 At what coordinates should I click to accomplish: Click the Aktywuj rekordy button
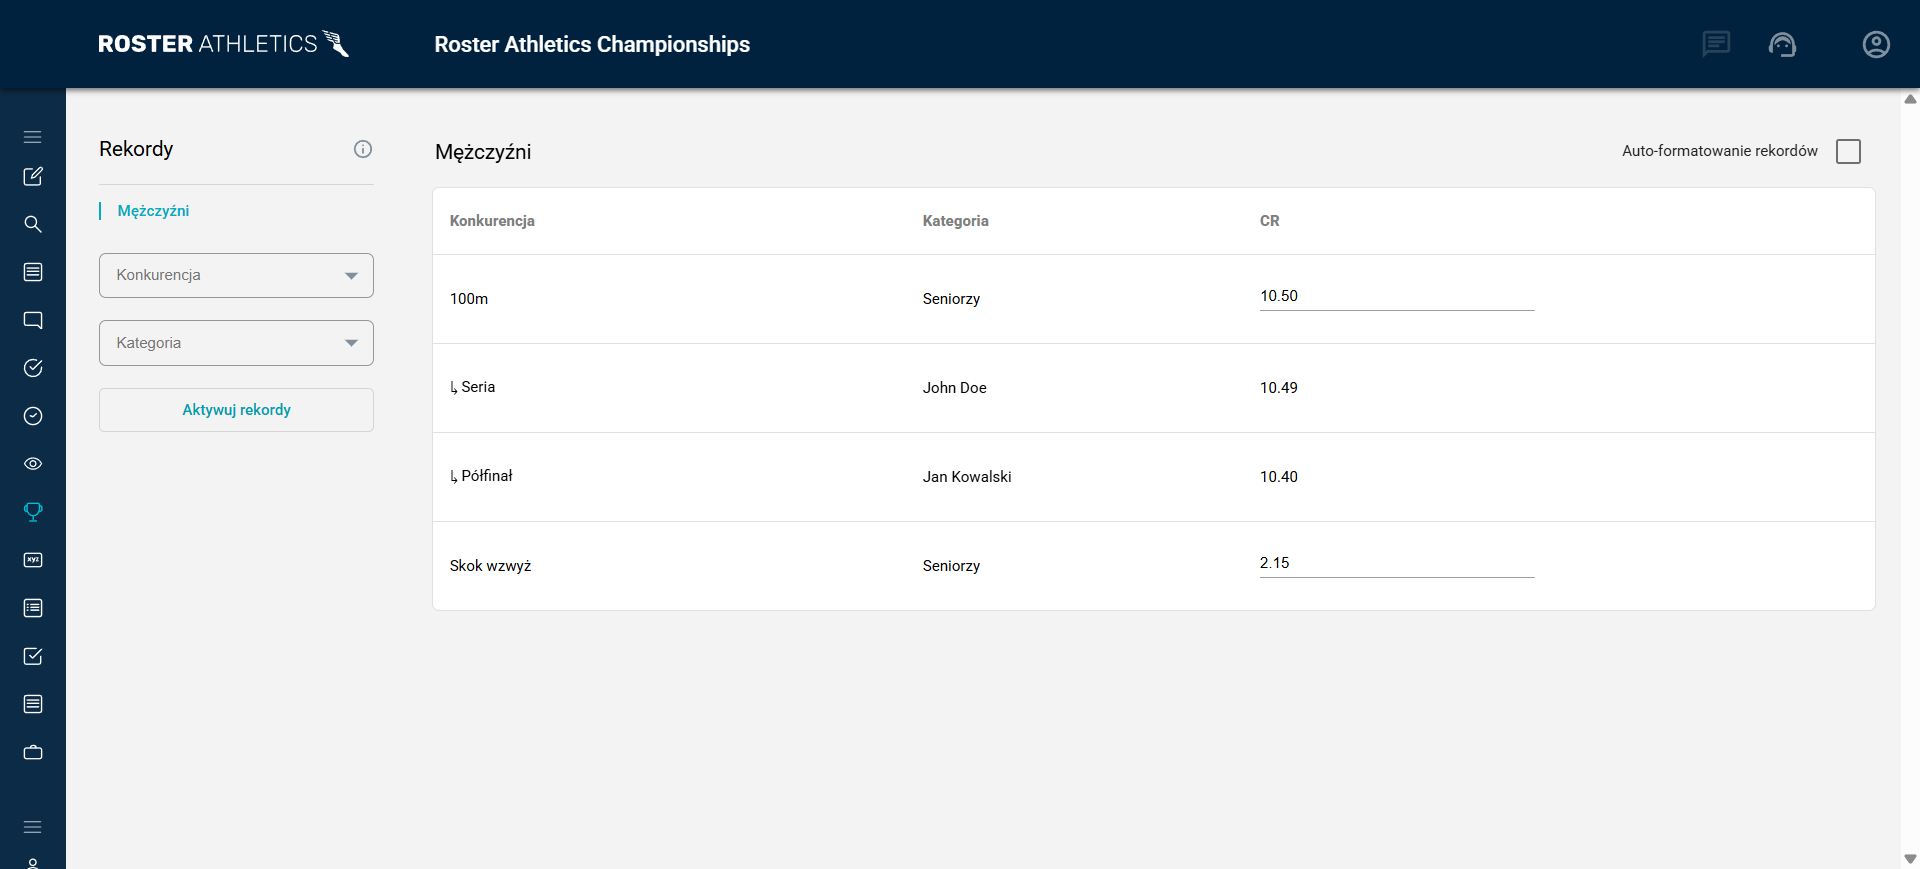point(236,410)
